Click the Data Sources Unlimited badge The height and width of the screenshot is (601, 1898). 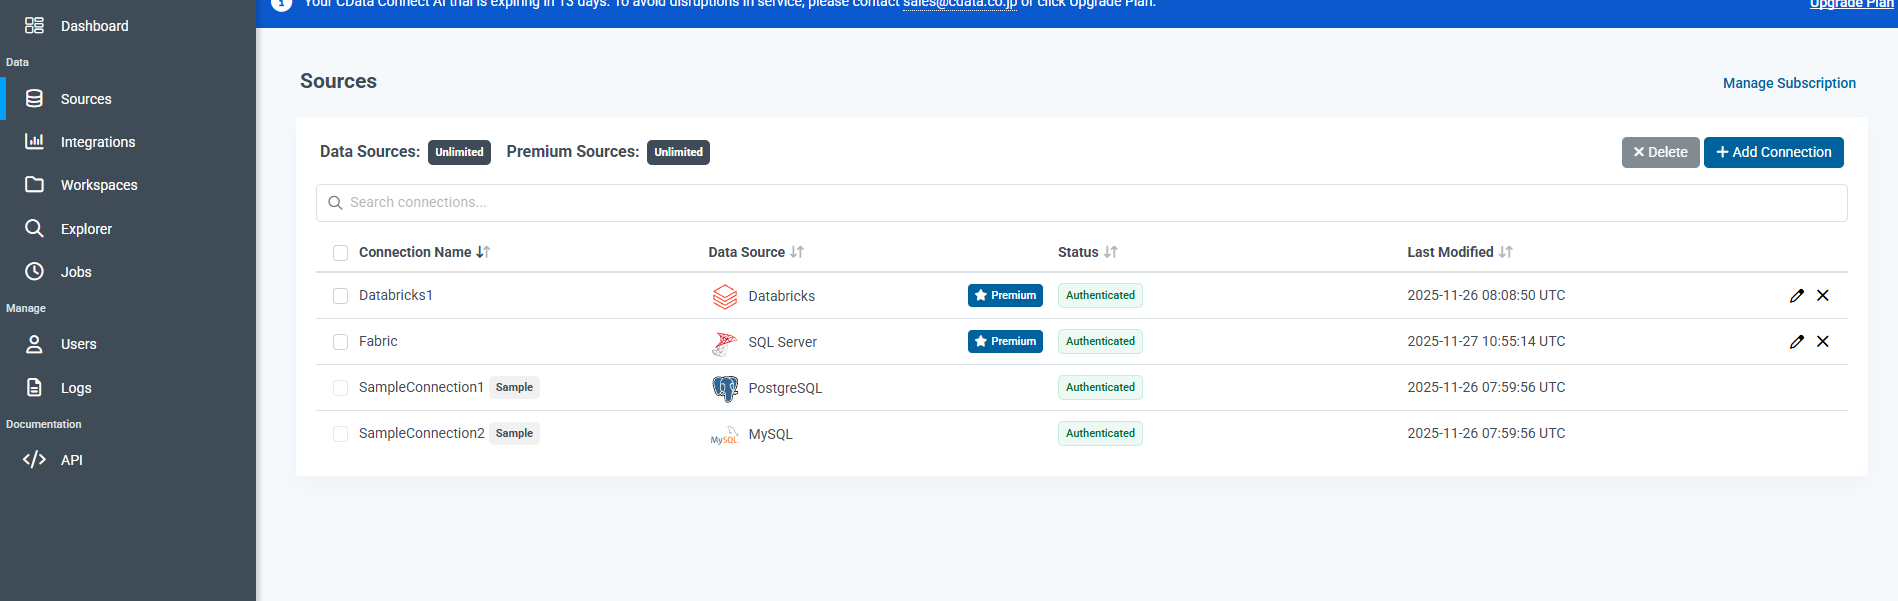point(459,152)
